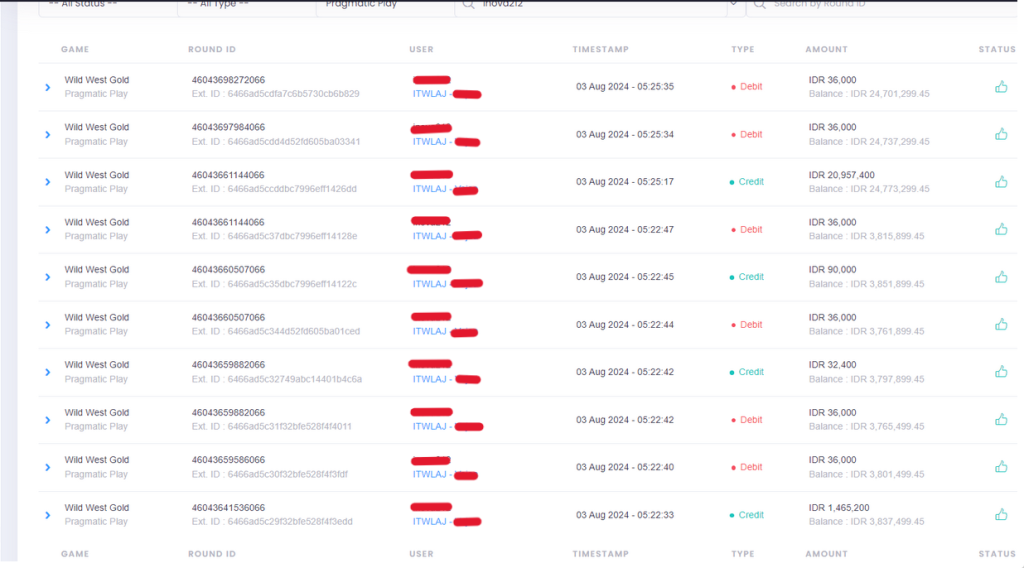Expand row for round 46043697984066
This screenshot has width=1024, height=568.
47,135
